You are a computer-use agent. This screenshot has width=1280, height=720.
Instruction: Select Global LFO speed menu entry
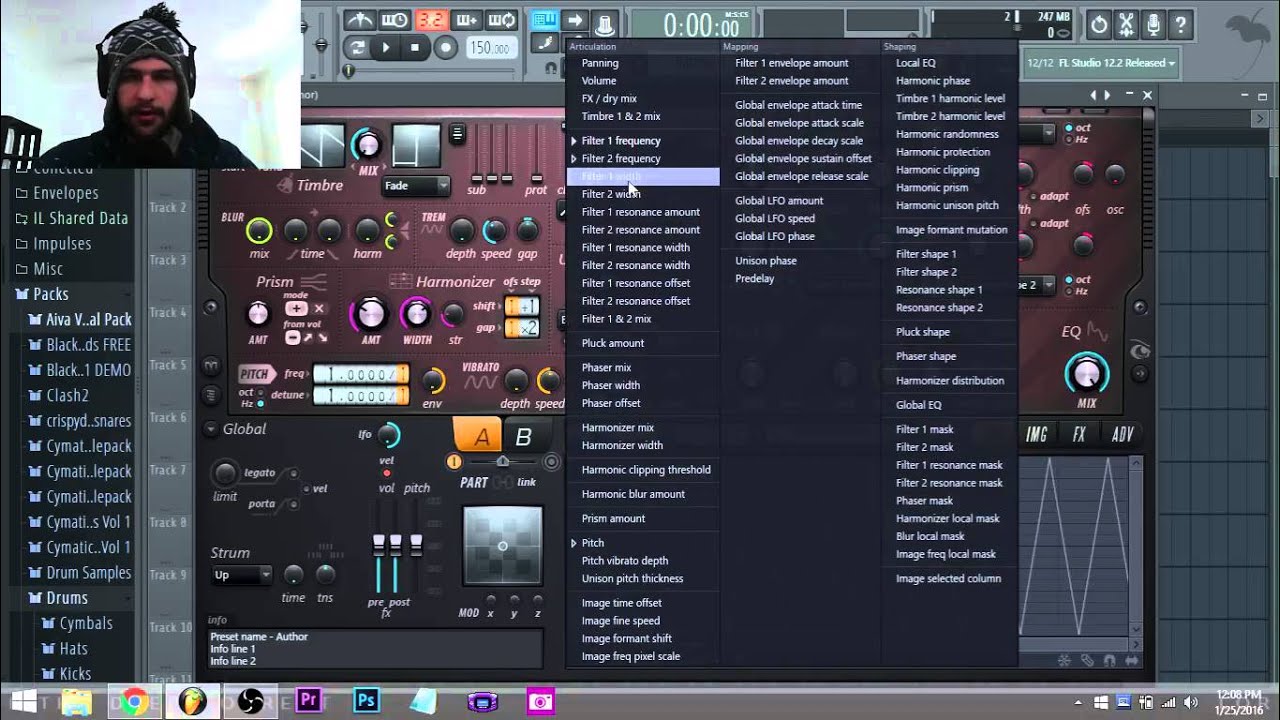[774, 218]
